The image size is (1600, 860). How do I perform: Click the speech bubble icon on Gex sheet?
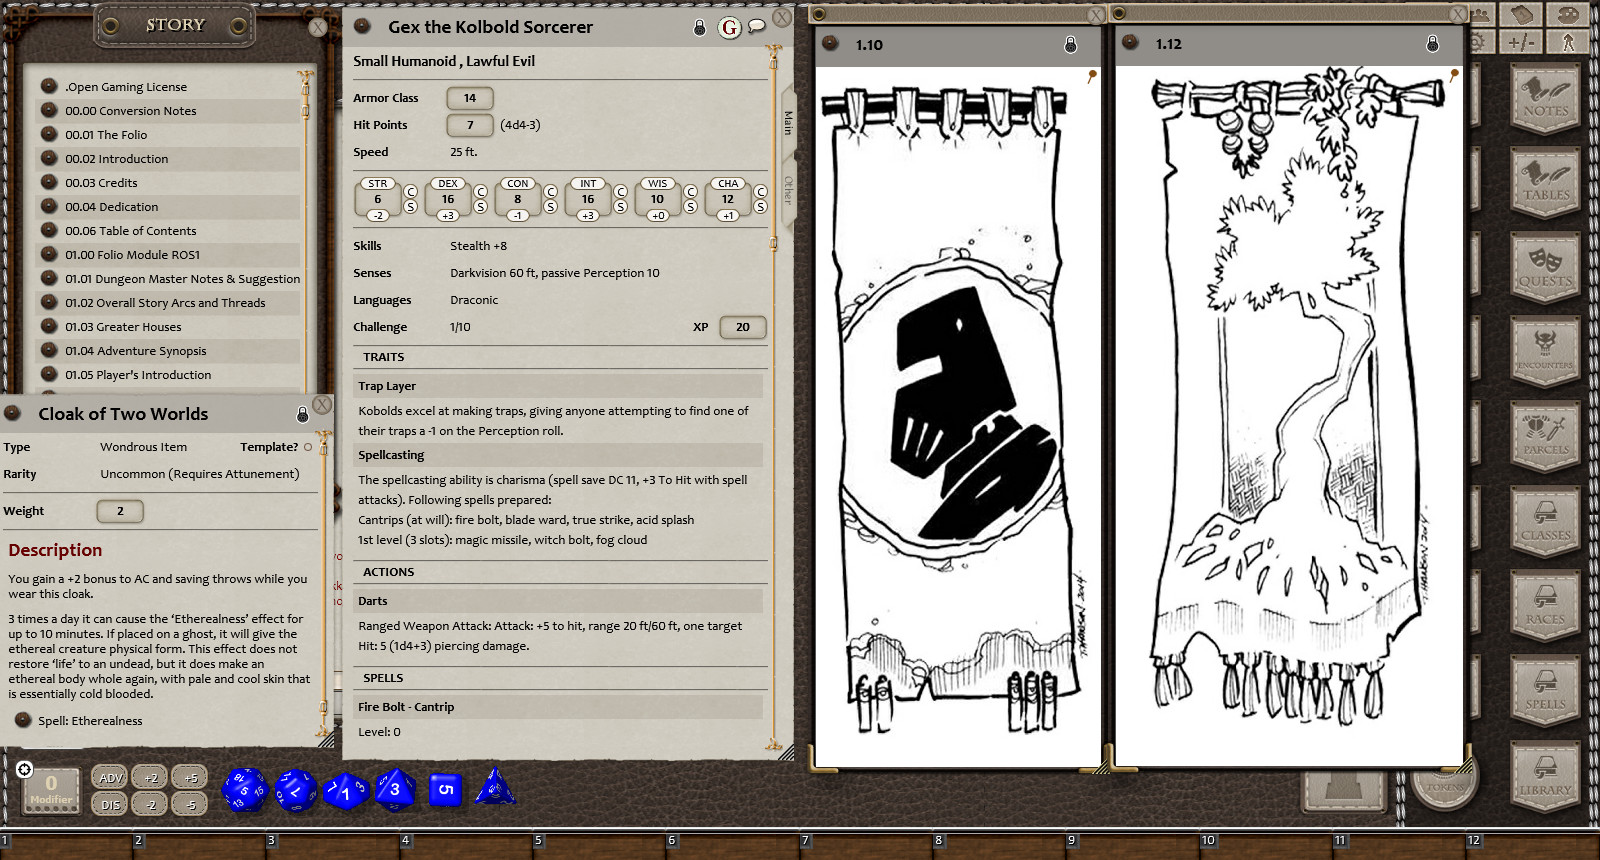coord(757,26)
